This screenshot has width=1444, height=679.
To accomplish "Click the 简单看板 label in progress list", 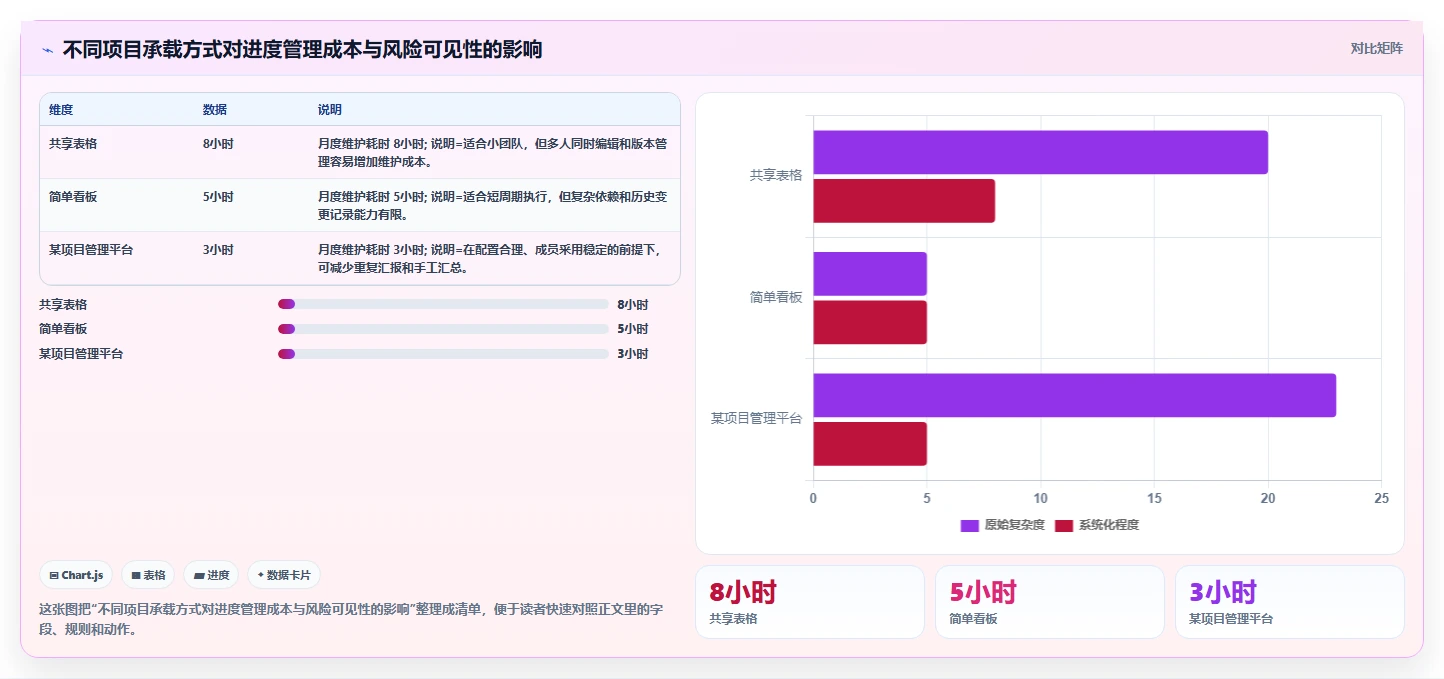I will [x=63, y=329].
